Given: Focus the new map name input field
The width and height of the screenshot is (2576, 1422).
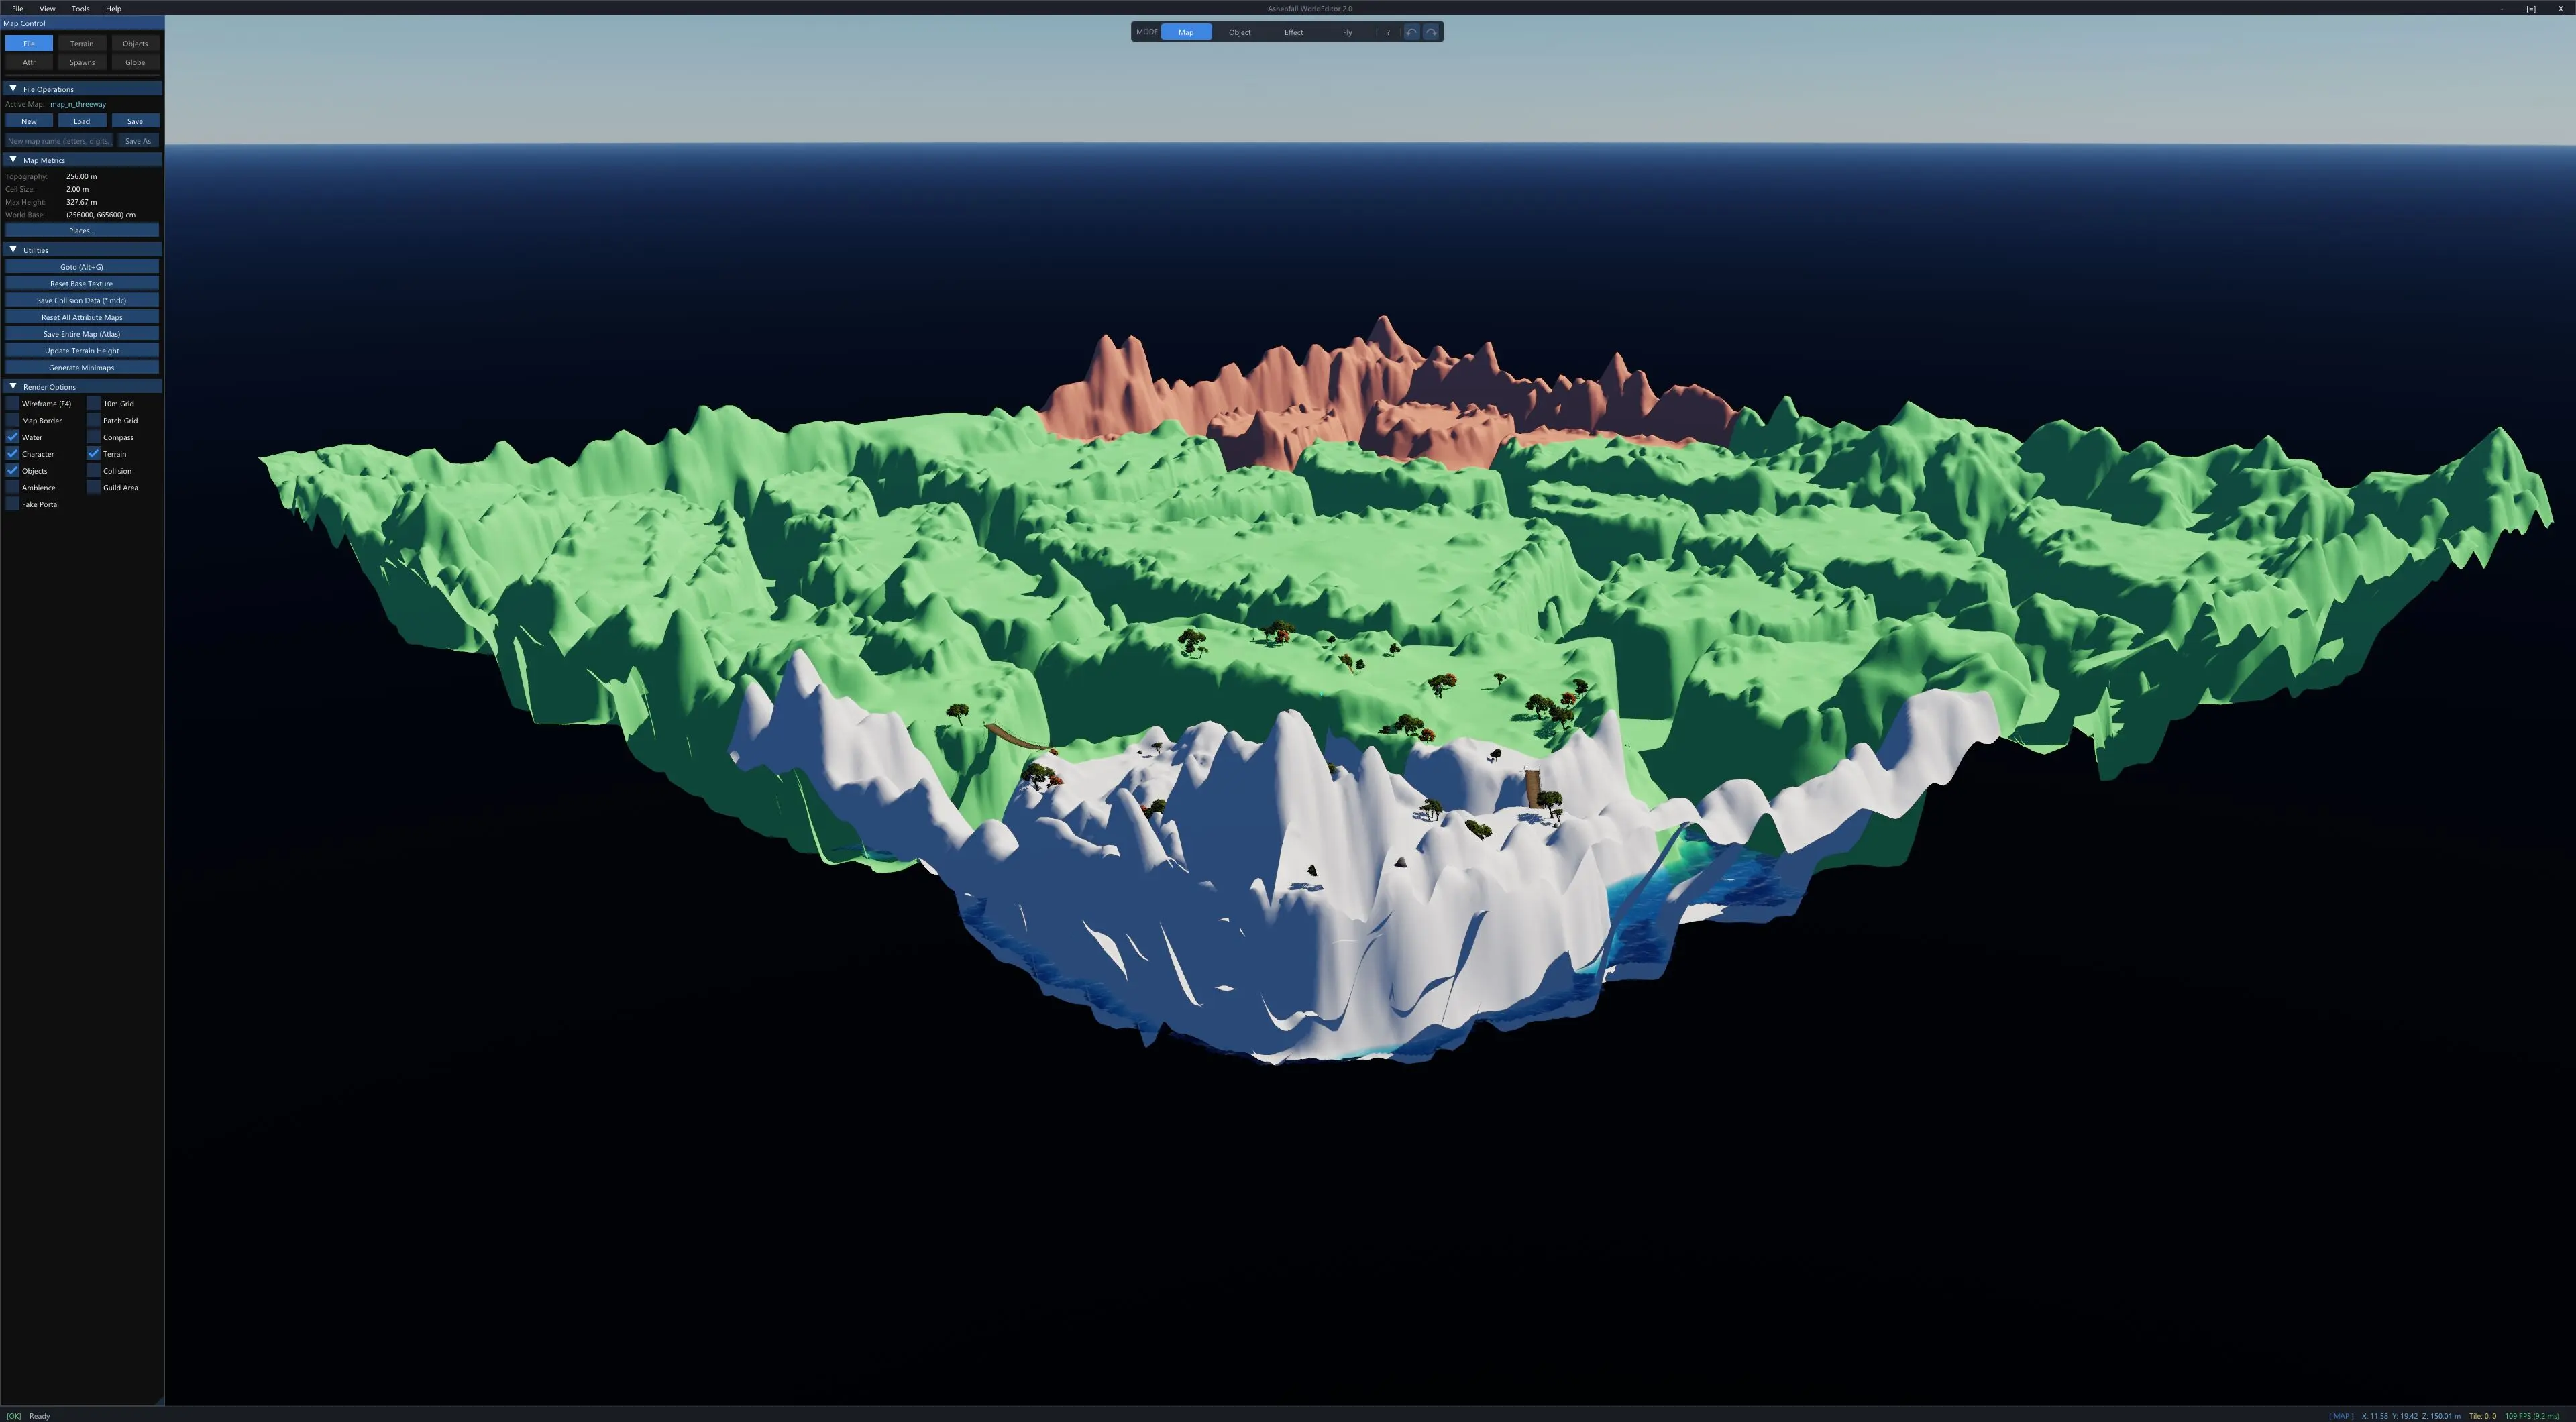Looking at the screenshot, I should point(59,141).
